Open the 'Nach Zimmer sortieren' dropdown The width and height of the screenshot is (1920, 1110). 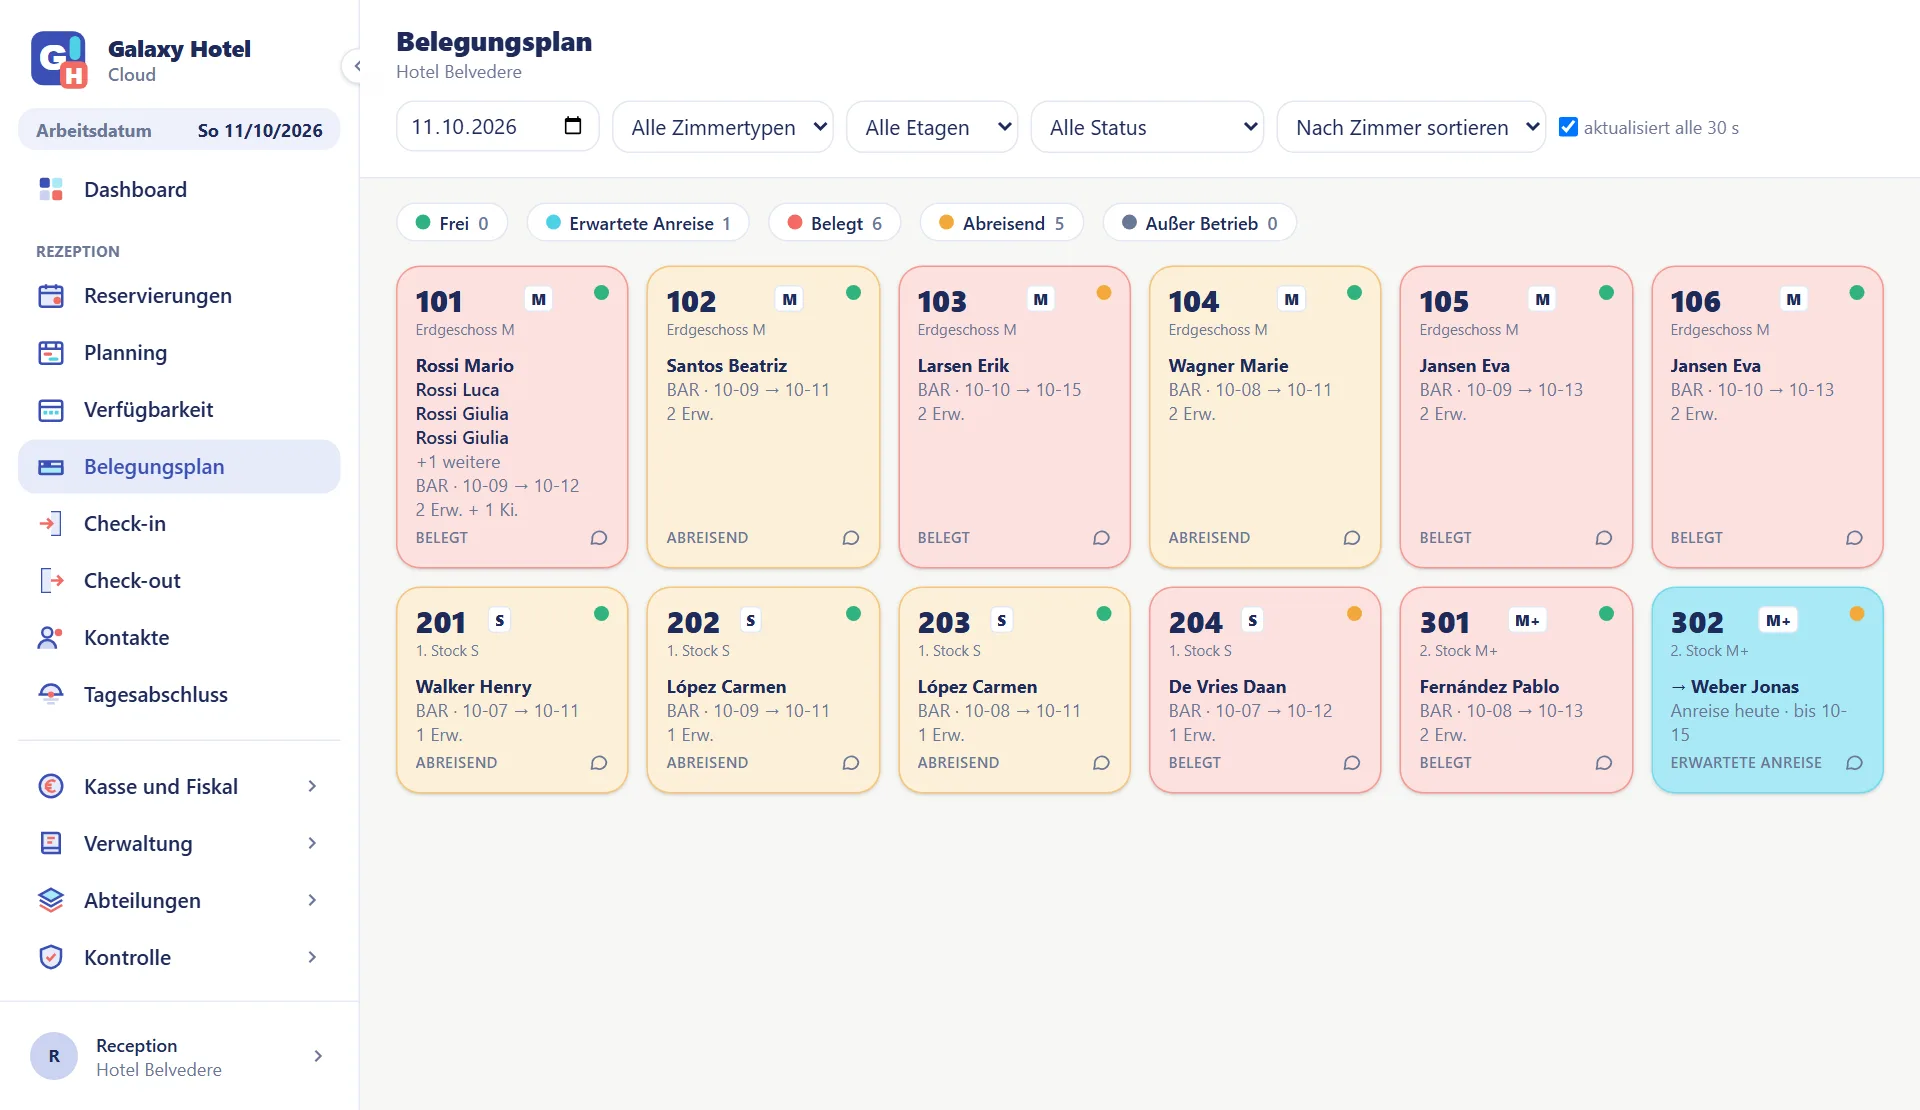1411,127
